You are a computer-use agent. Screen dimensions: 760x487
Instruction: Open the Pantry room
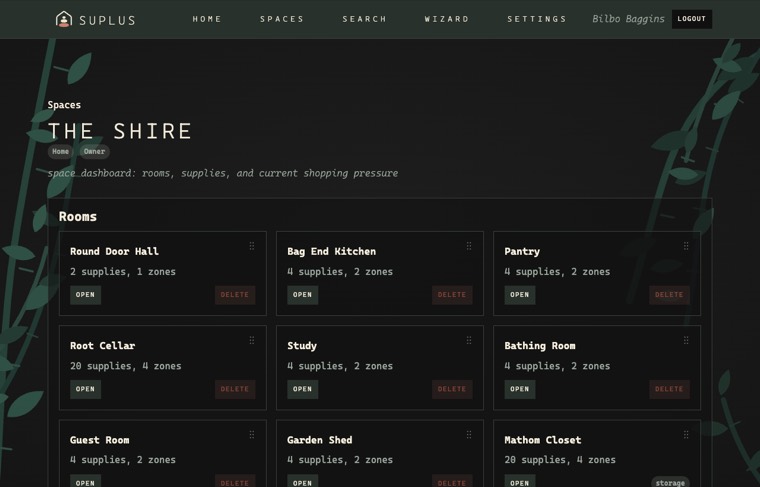tap(520, 295)
